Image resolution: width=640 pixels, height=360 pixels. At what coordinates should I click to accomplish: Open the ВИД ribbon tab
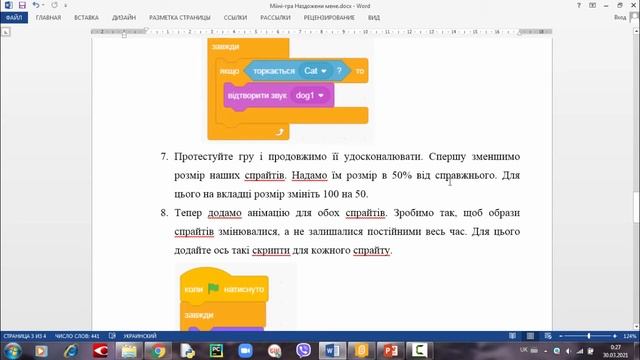point(373,18)
